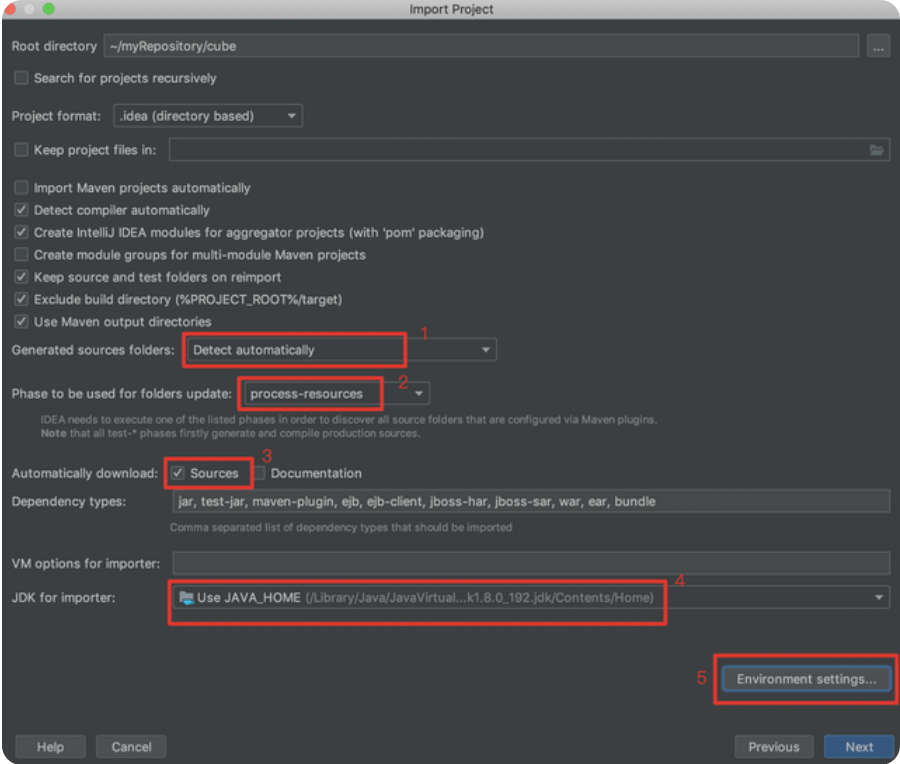Click the Cancel button
Image resolution: width=900 pixels, height=764 pixels.
click(131, 747)
